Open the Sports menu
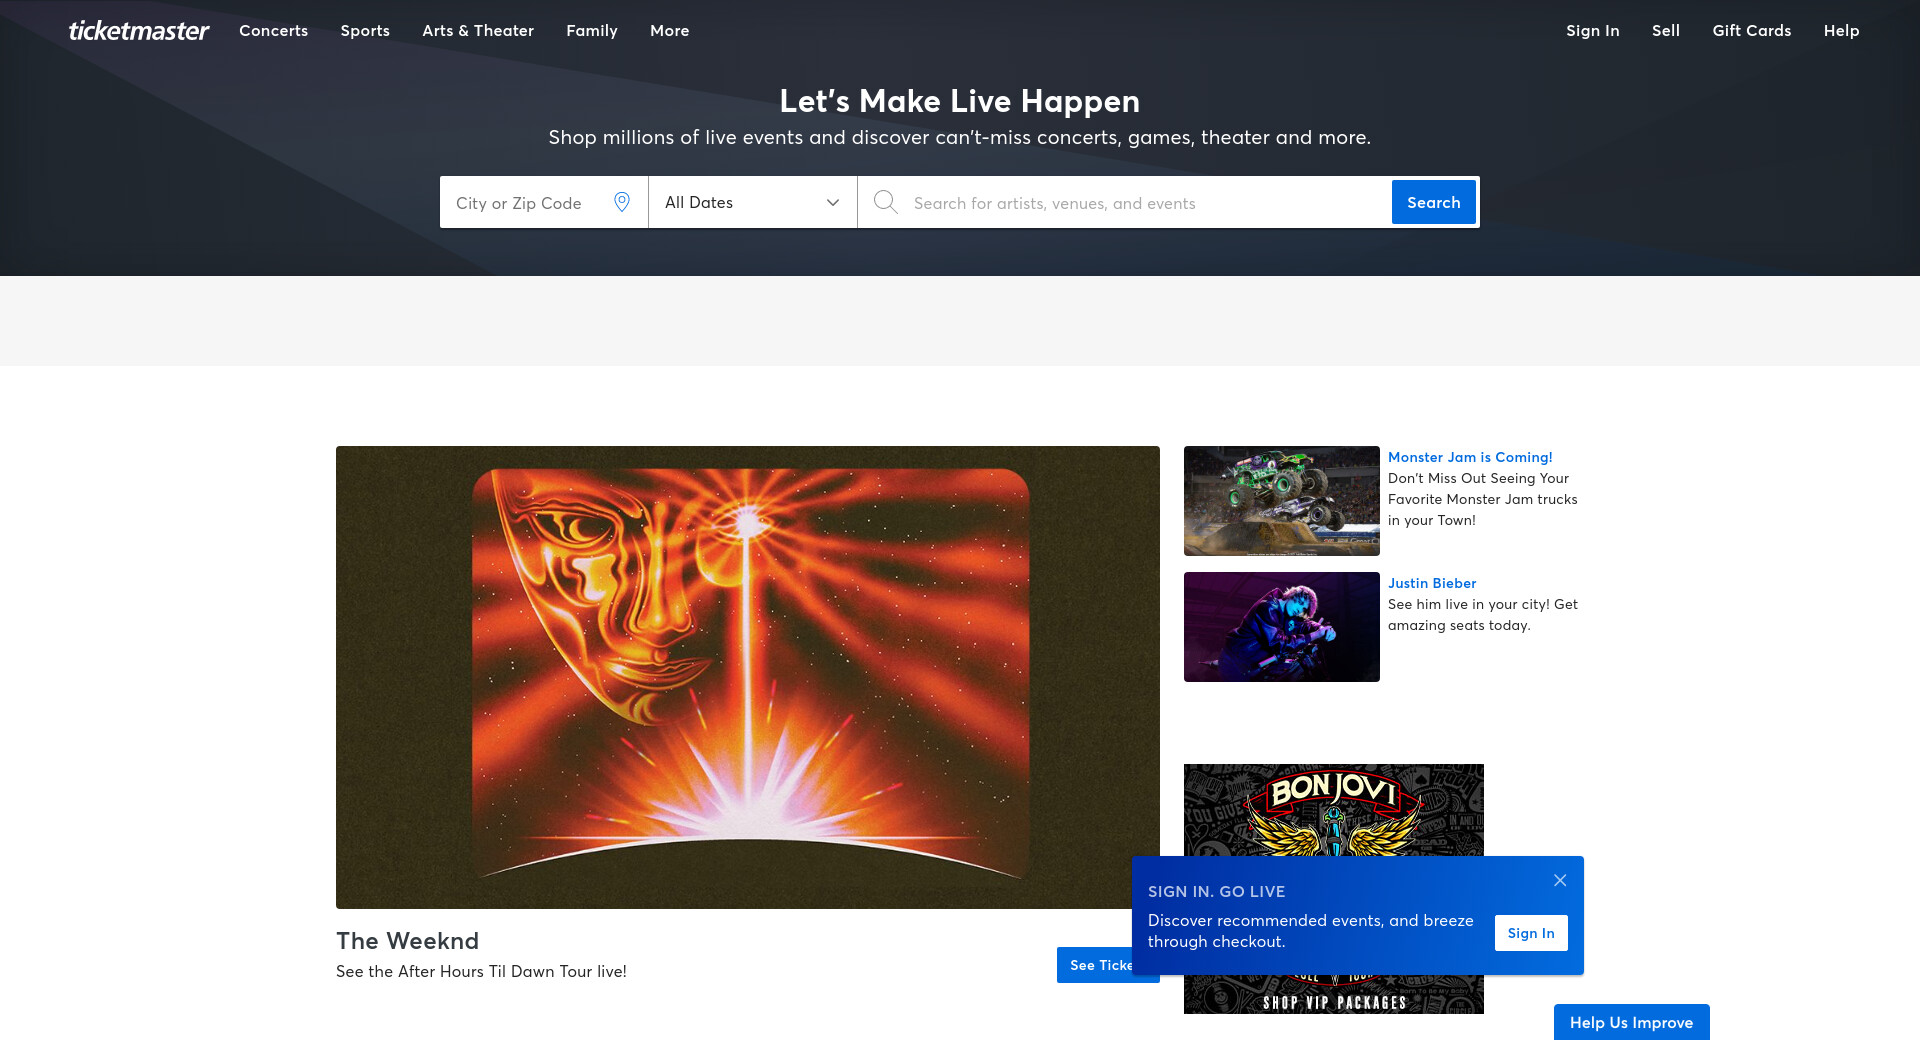 (365, 31)
